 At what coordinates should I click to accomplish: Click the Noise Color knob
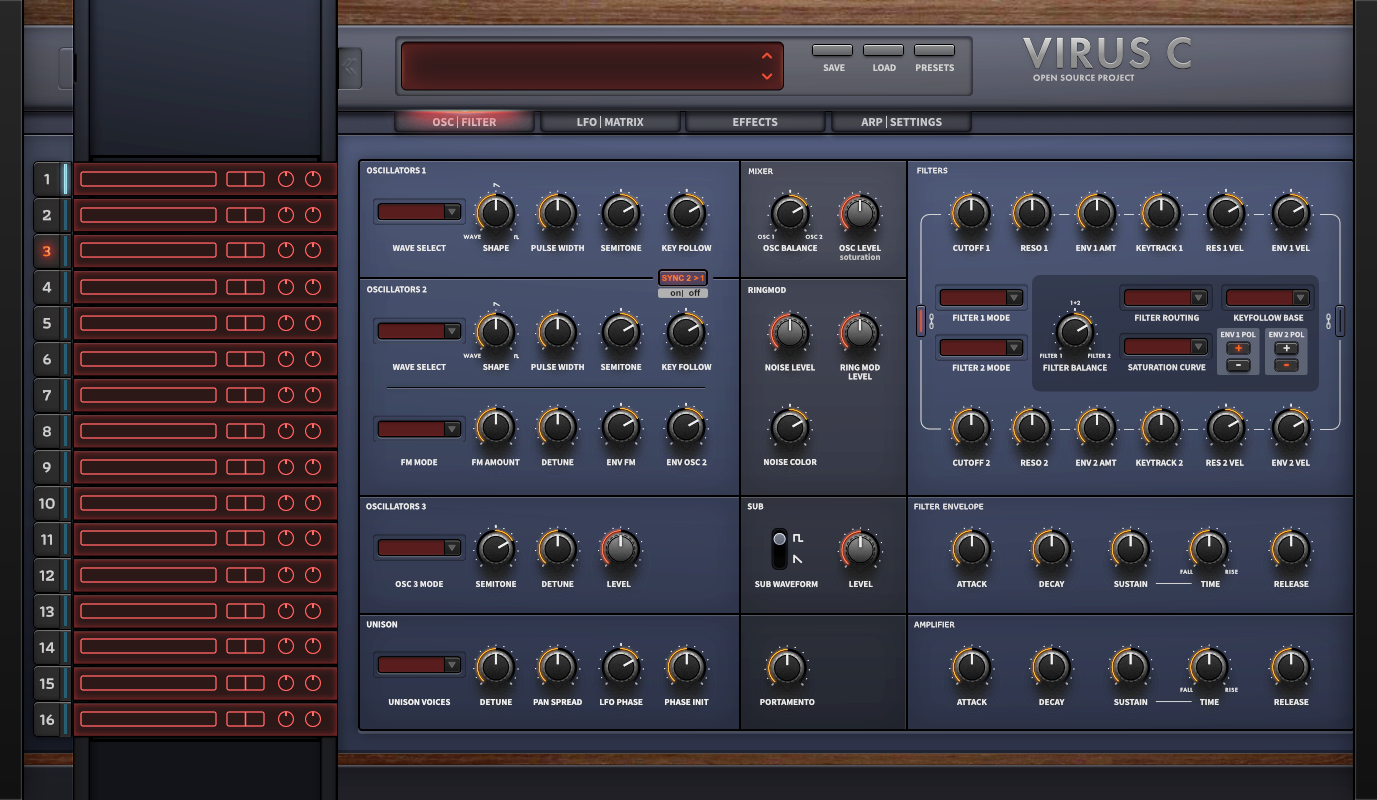pyautogui.click(x=790, y=428)
